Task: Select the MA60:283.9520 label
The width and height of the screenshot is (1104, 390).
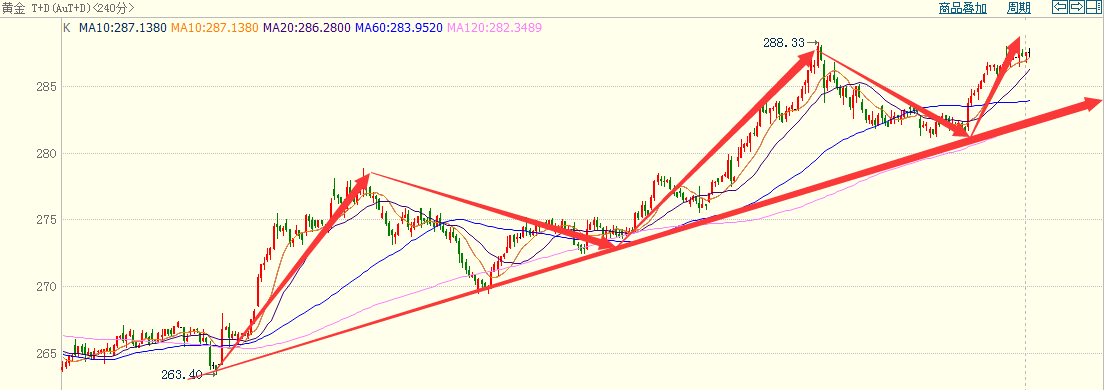Action: [399, 28]
